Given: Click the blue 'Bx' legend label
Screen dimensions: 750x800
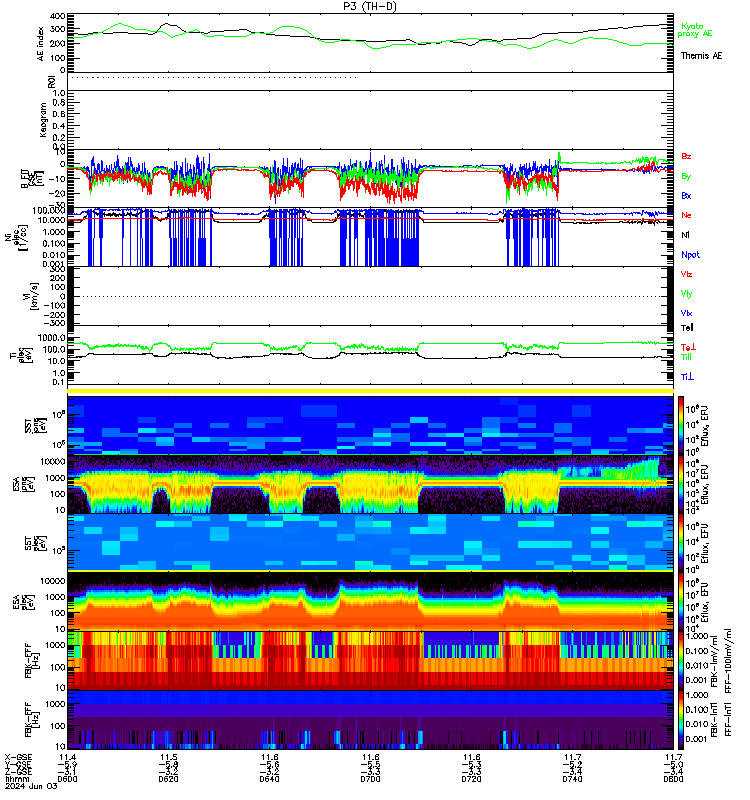Looking at the screenshot, I should [686, 195].
